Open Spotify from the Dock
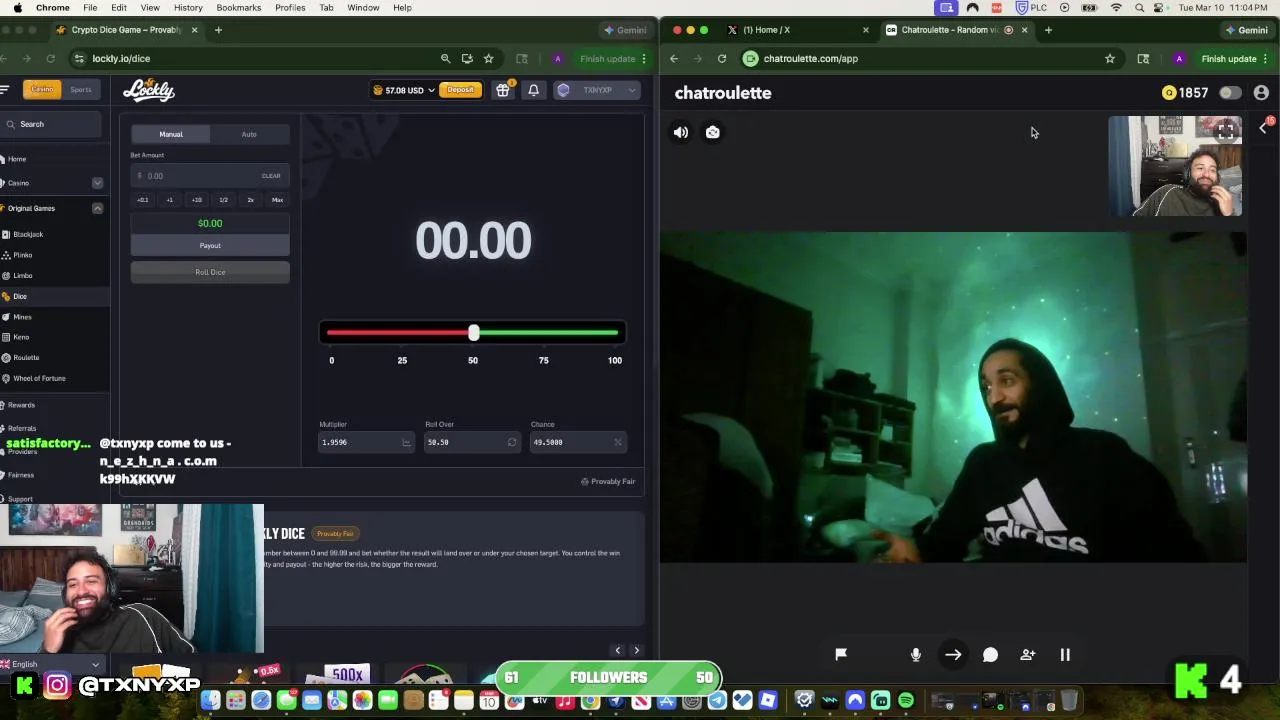The height and width of the screenshot is (720, 1280). (906, 701)
